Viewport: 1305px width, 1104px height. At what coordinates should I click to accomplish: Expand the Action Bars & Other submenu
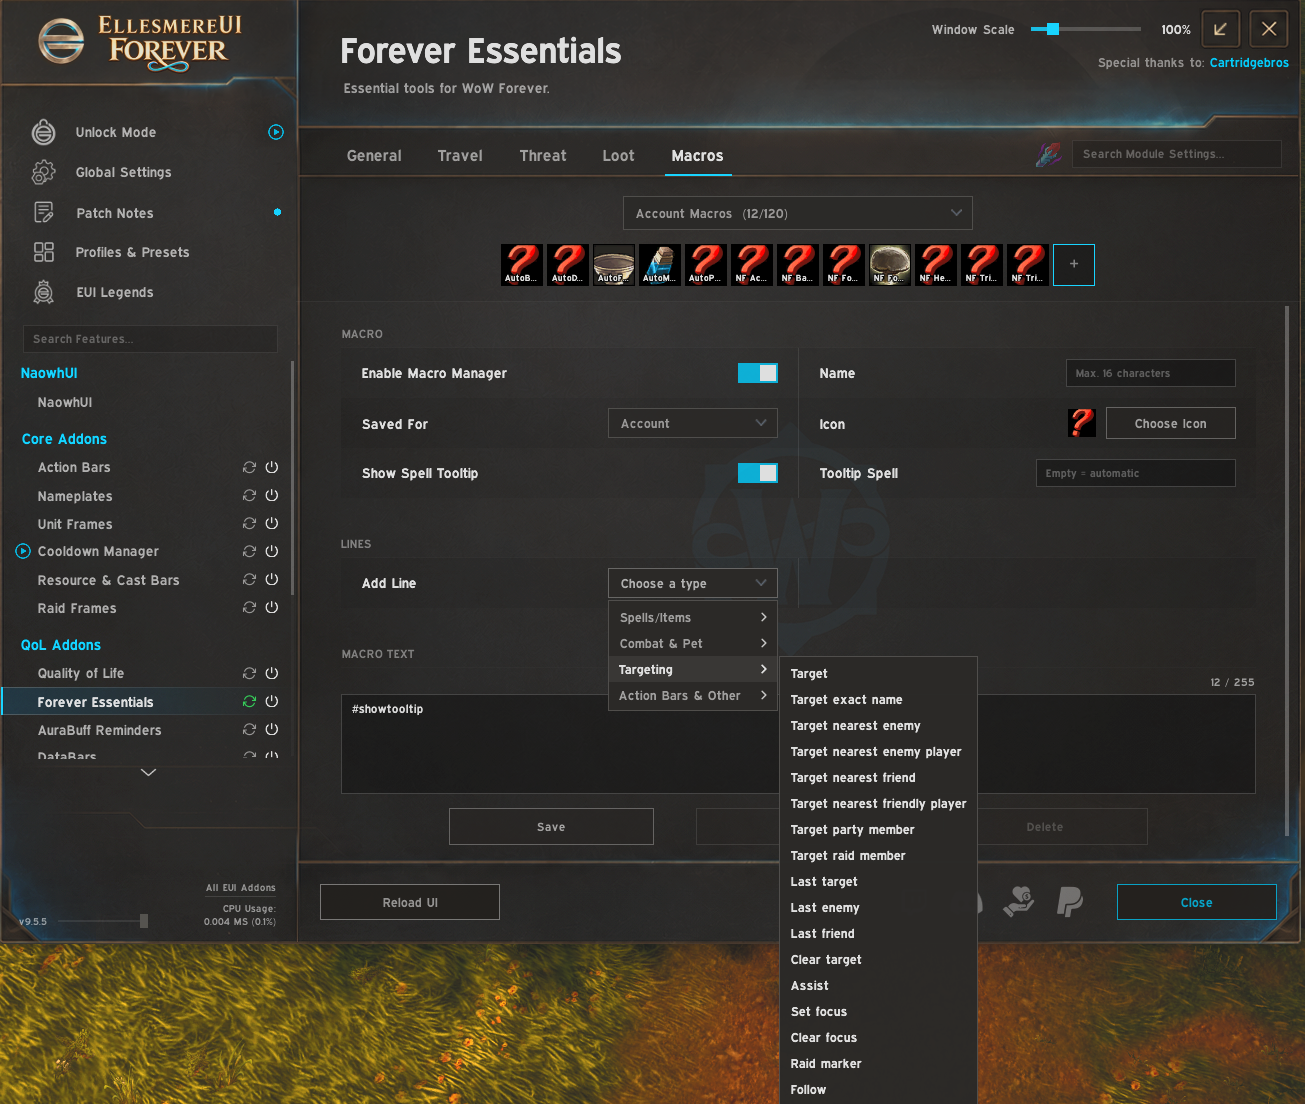[693, 695]
